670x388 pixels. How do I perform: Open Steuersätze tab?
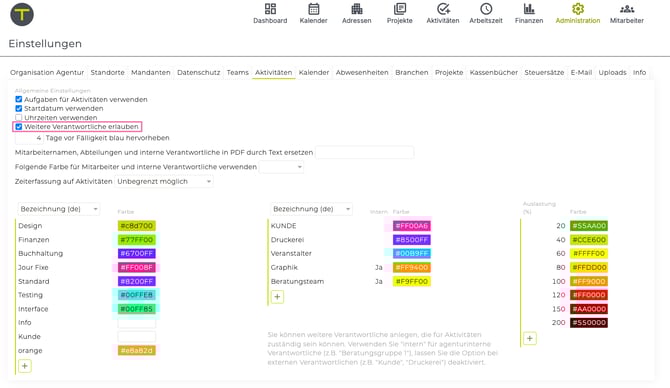coord(544,73)
